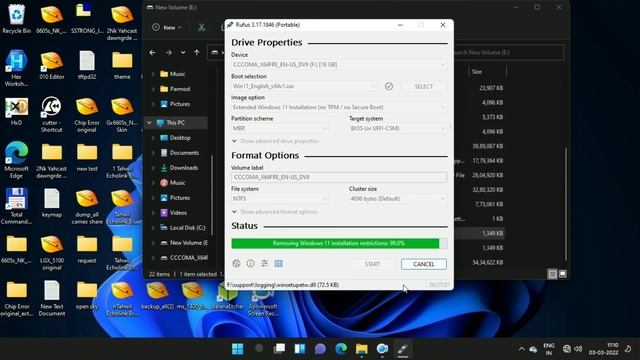The image size is (640, 360).
Task: Go up one folder in Explorer
Action: click(x=197, y=53)
